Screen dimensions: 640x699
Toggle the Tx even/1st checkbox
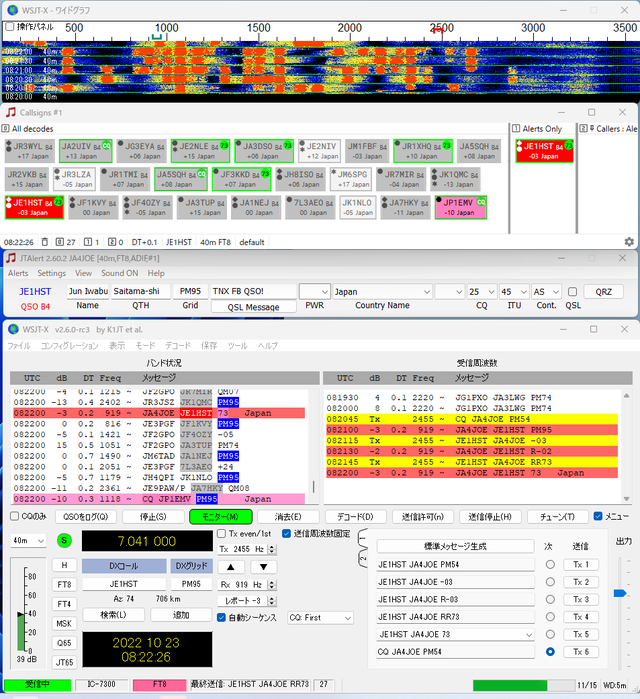pos(222,534)
